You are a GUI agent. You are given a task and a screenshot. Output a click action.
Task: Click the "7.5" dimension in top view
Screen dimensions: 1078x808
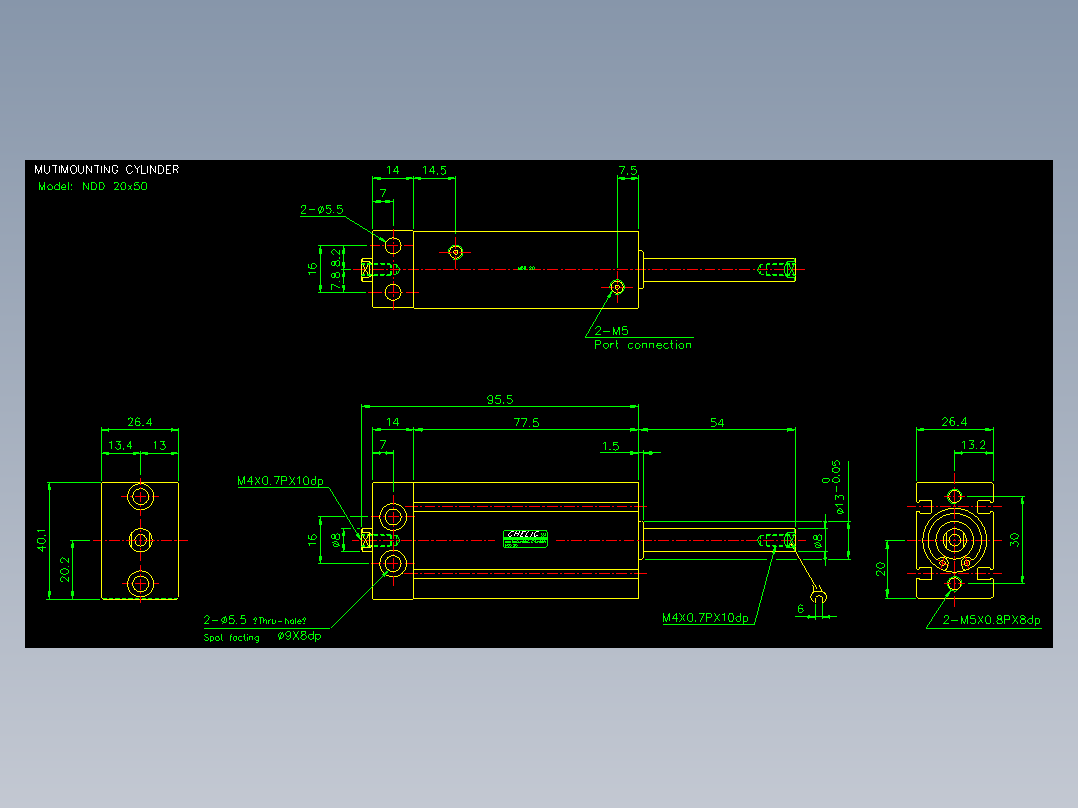(628, 170)
